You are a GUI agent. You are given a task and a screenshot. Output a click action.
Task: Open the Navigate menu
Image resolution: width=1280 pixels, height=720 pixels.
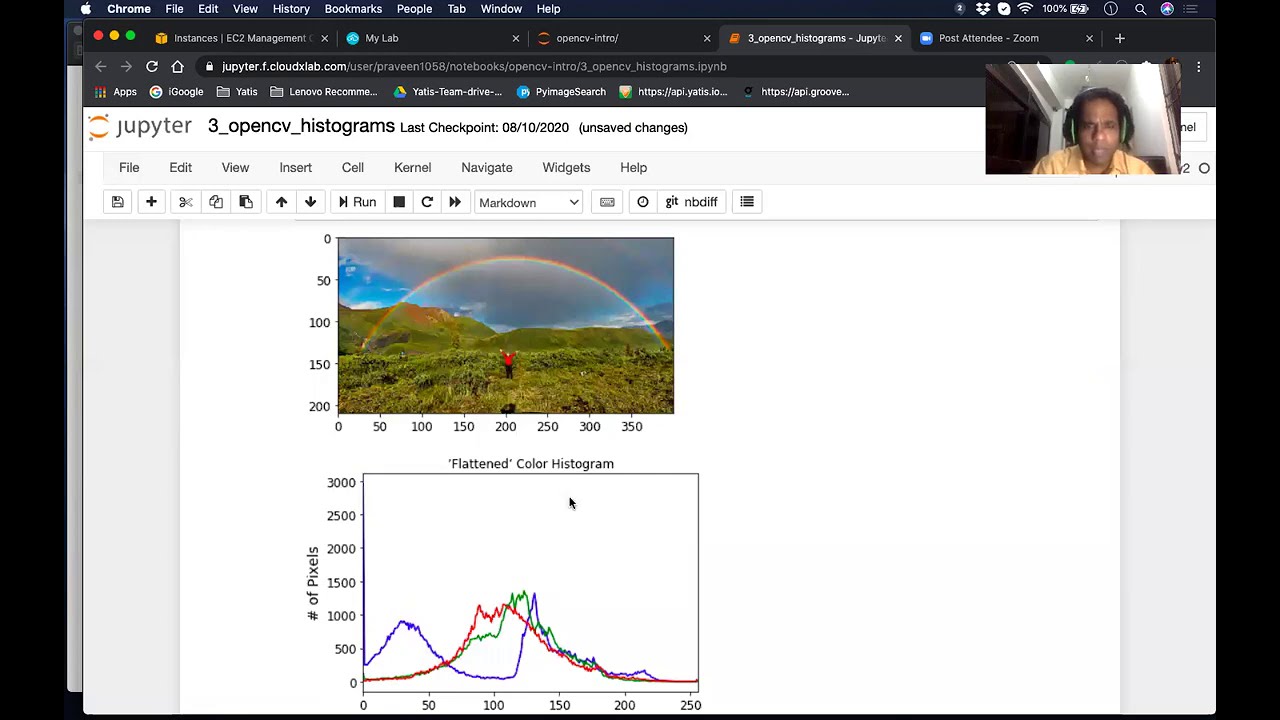pos(487,168)
